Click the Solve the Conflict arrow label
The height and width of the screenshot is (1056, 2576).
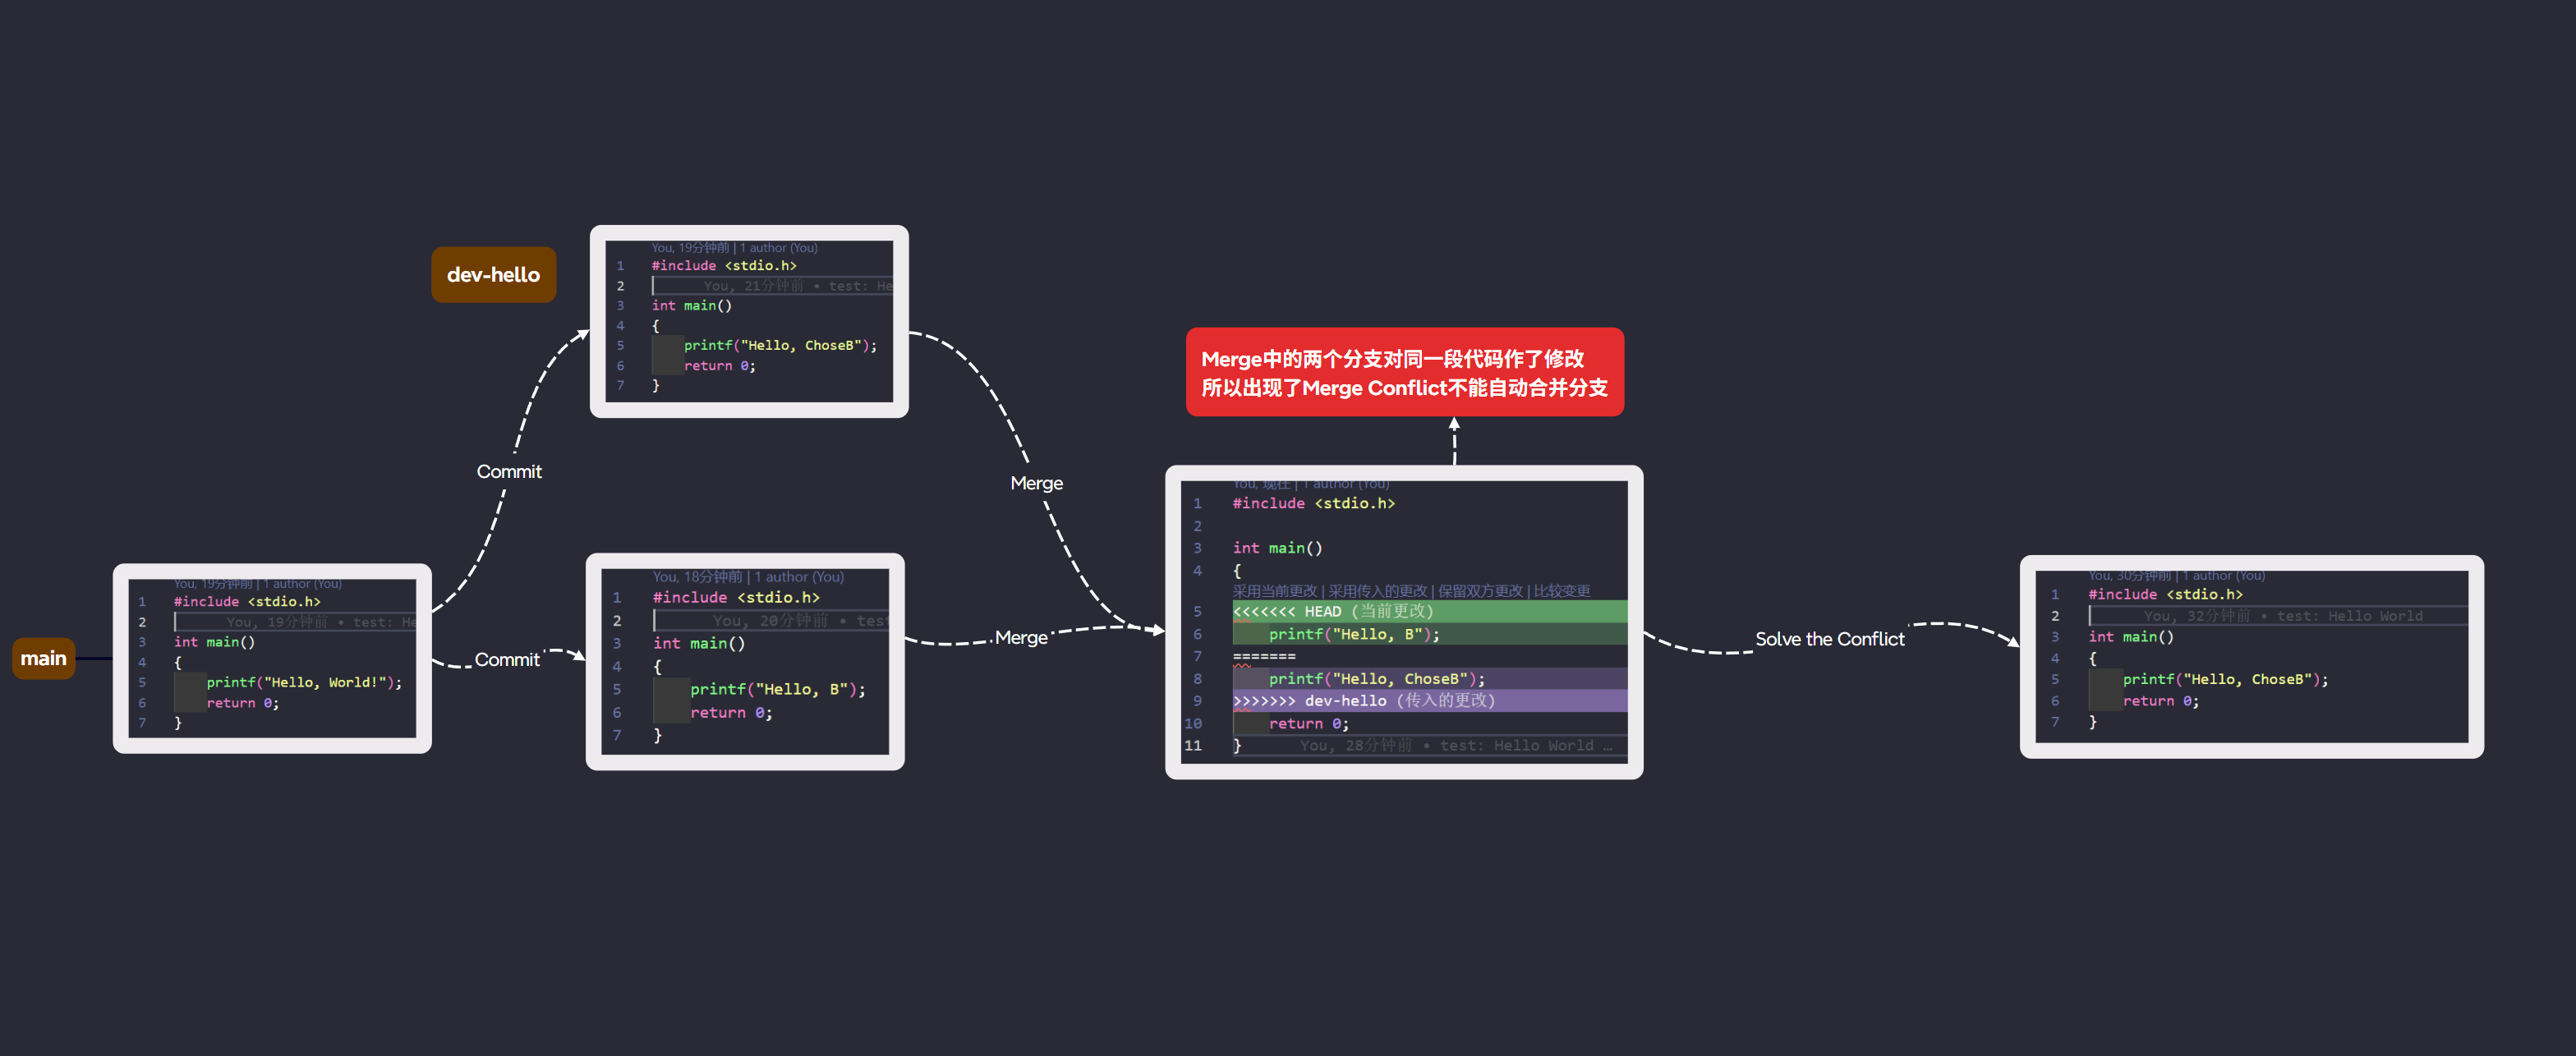[x=1829, y=639]
